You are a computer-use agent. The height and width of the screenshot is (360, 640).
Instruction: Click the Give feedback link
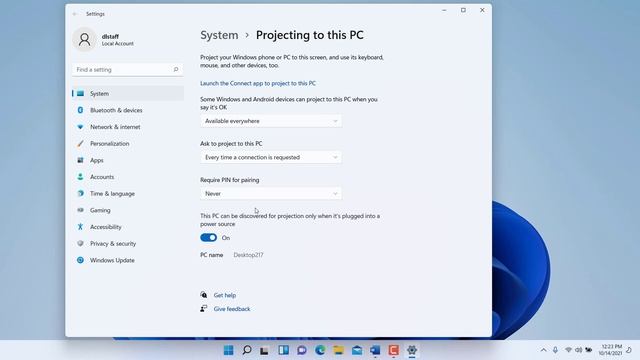[232, 309]
